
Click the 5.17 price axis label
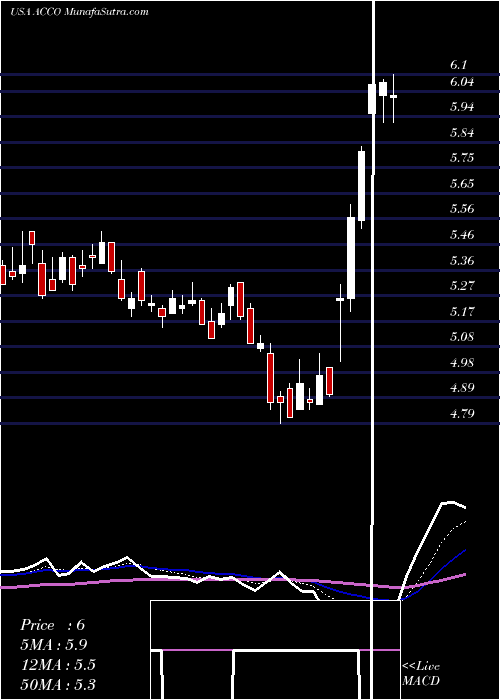point(462,311)
